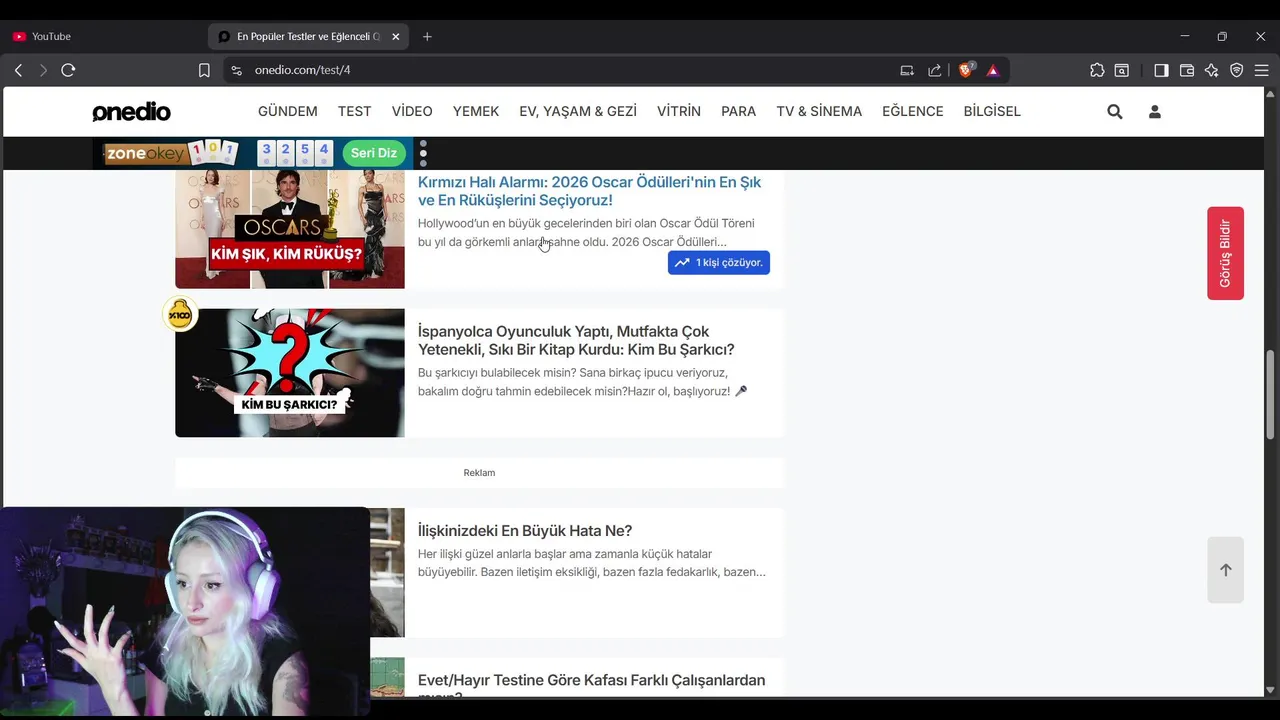Open a new browser tab
Screen dimensions: 1280x720
click(x=427, y=36)
